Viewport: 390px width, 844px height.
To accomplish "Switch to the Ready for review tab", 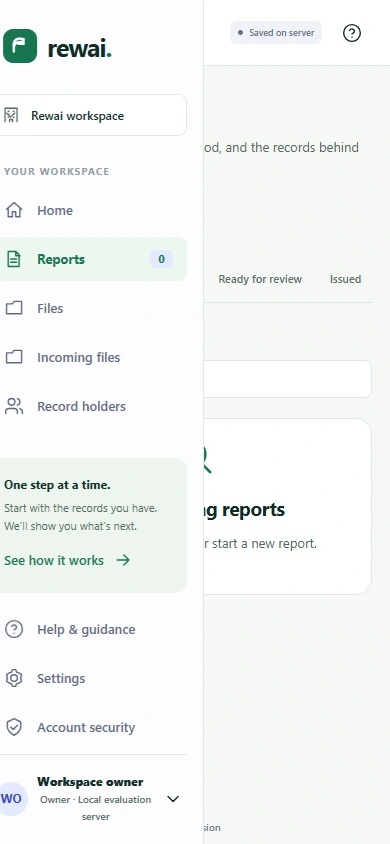I will 260,279.
